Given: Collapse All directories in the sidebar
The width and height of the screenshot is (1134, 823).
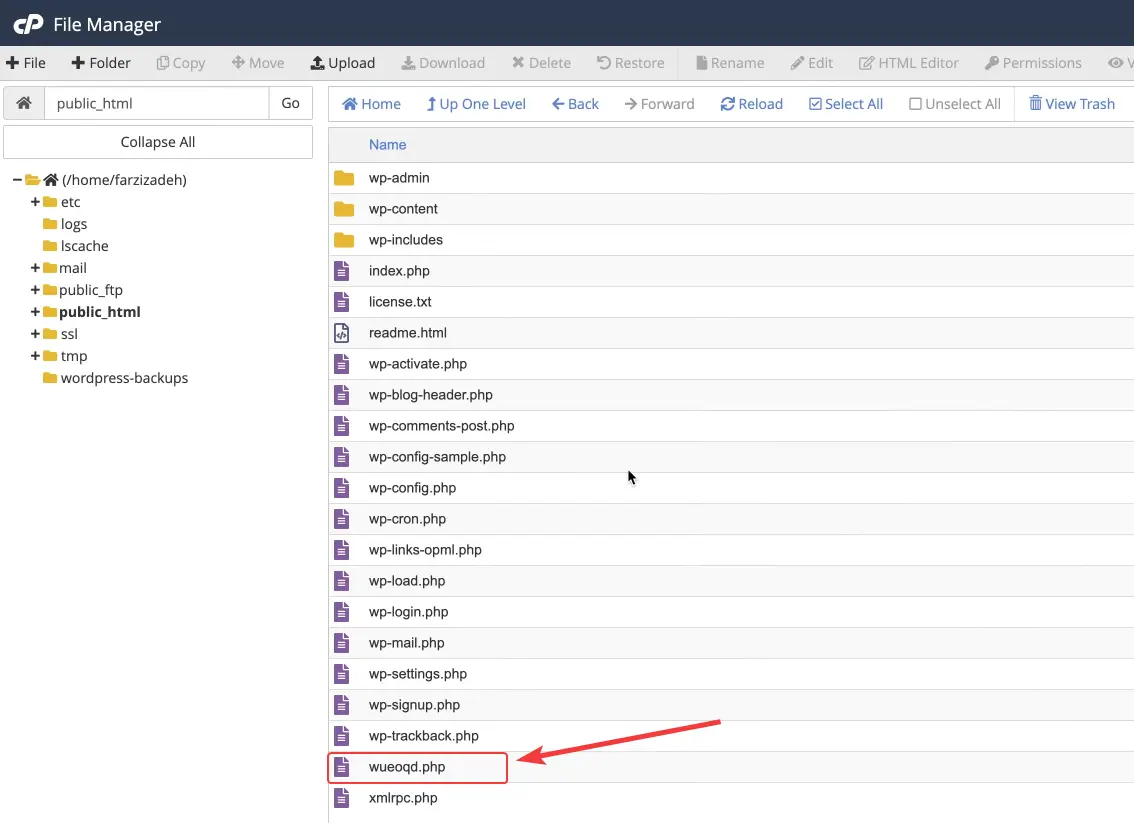Looking at the screenshot, I should click(157, 141).
